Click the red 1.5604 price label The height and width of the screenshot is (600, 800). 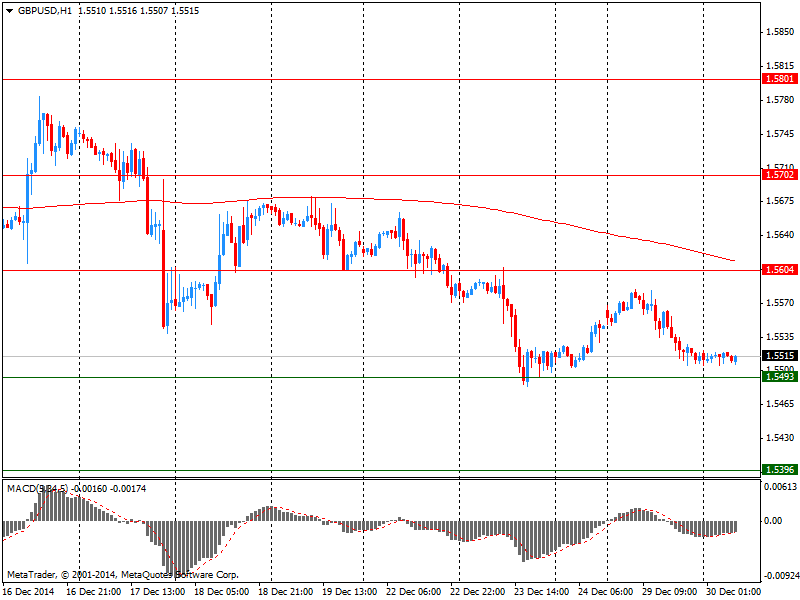(780, 269)
